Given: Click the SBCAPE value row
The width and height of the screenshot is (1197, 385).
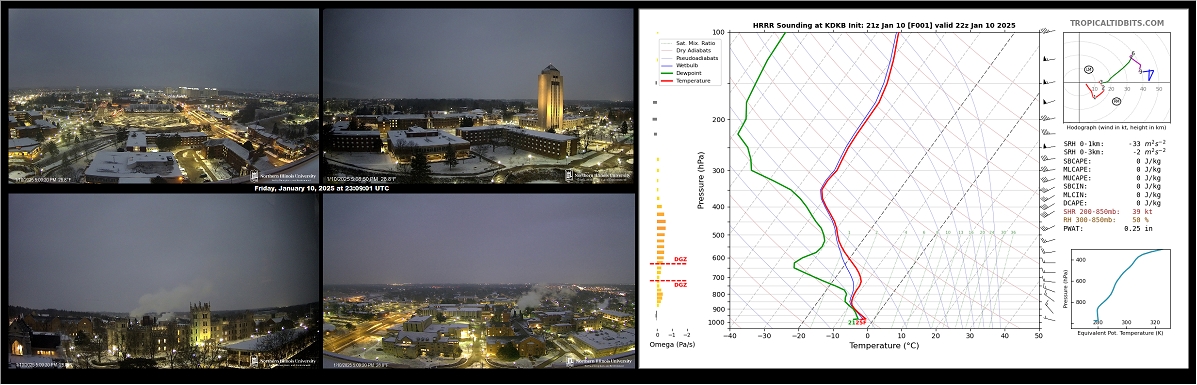Looking at the screenshot, I should point(1112,160).
